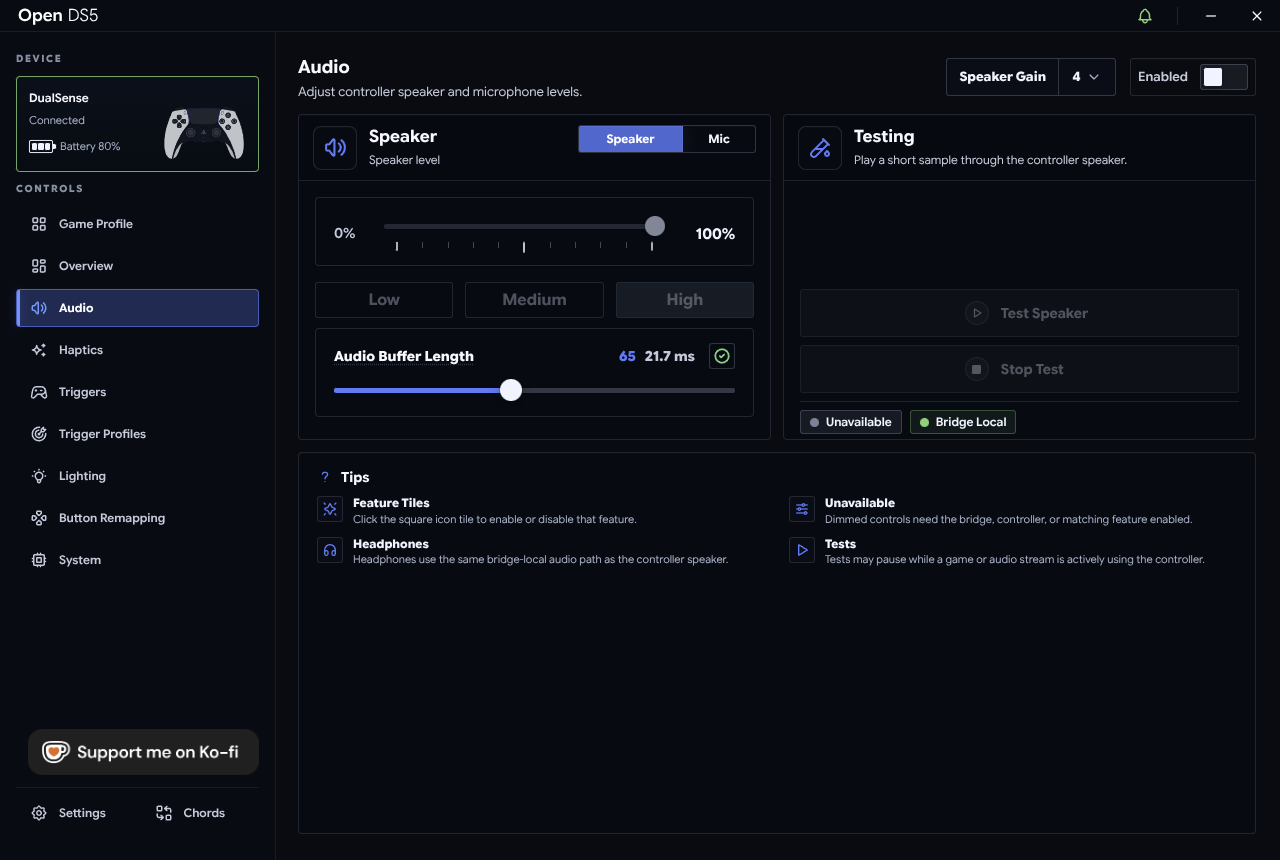Select the Medium speaker preset
The width and height of the screenshot is (1280, 860).
click(x=534, y=300)
